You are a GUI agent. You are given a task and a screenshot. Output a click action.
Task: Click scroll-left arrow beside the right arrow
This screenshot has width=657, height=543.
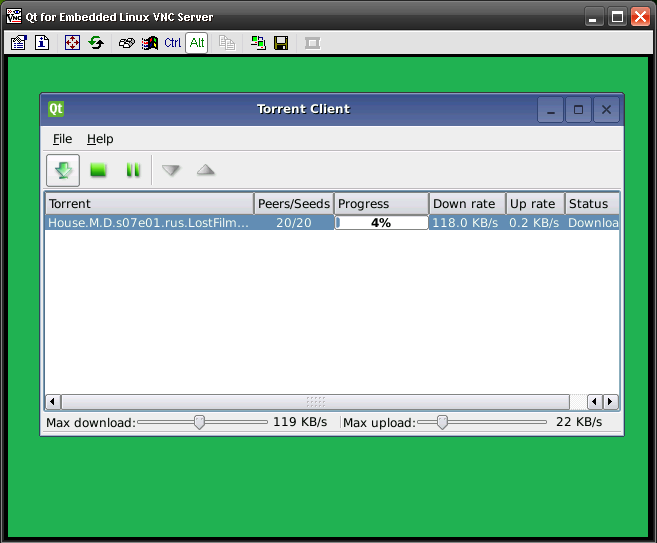pyautogui.click(x=595, y=402)
